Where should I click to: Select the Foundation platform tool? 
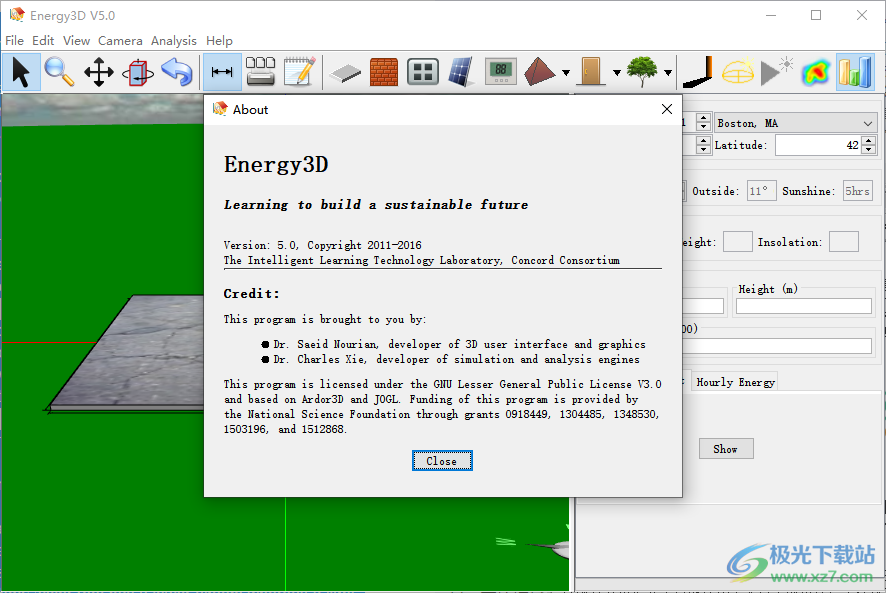[345, 73]
